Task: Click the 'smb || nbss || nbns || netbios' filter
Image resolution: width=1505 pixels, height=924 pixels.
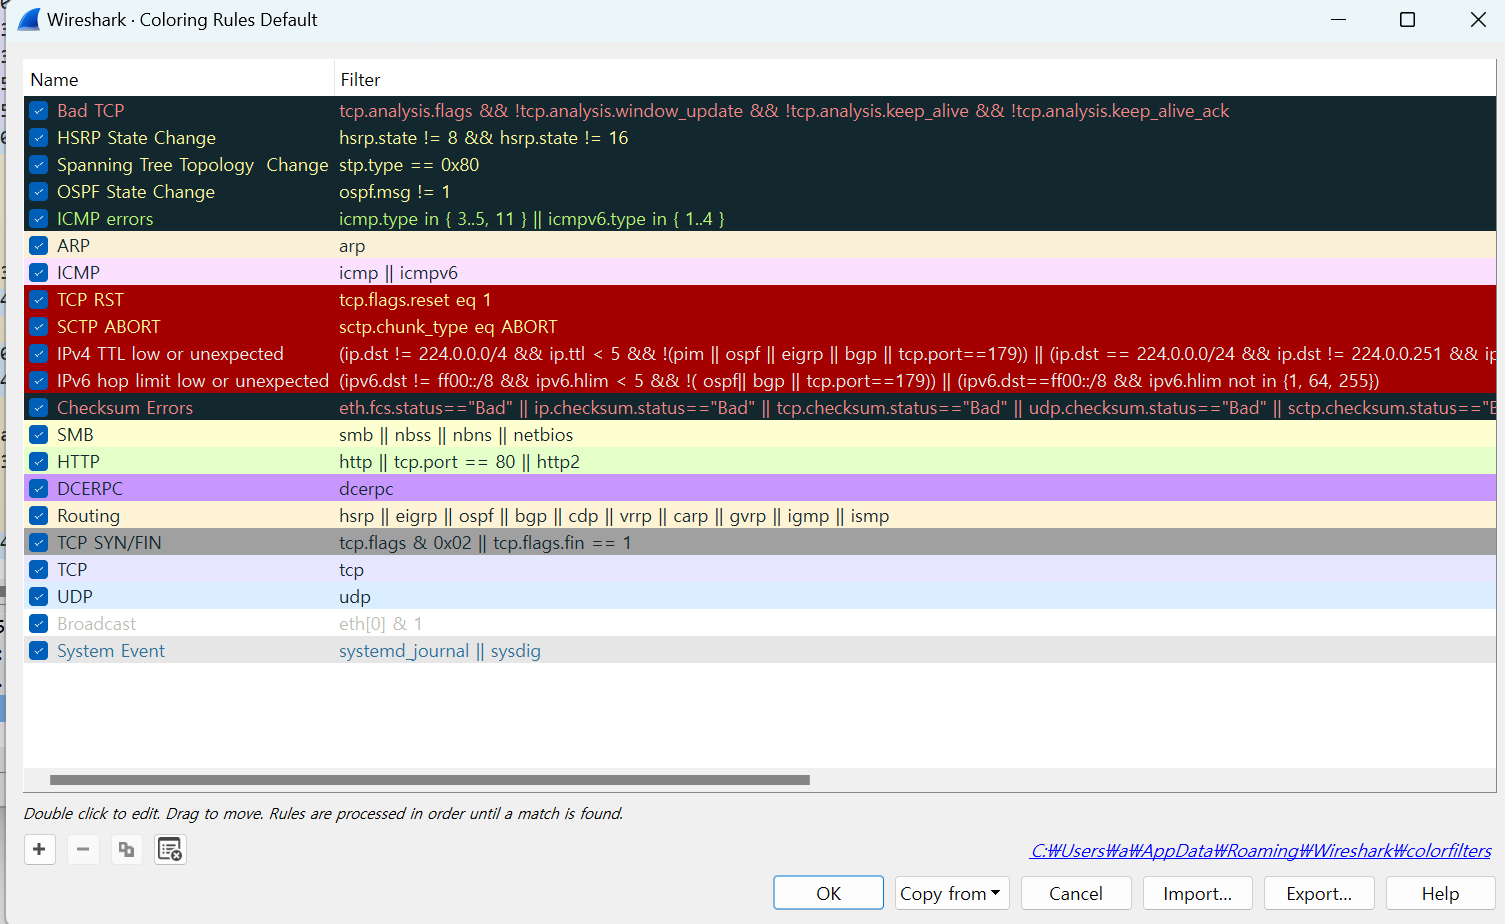Action: tap(456, 435)
